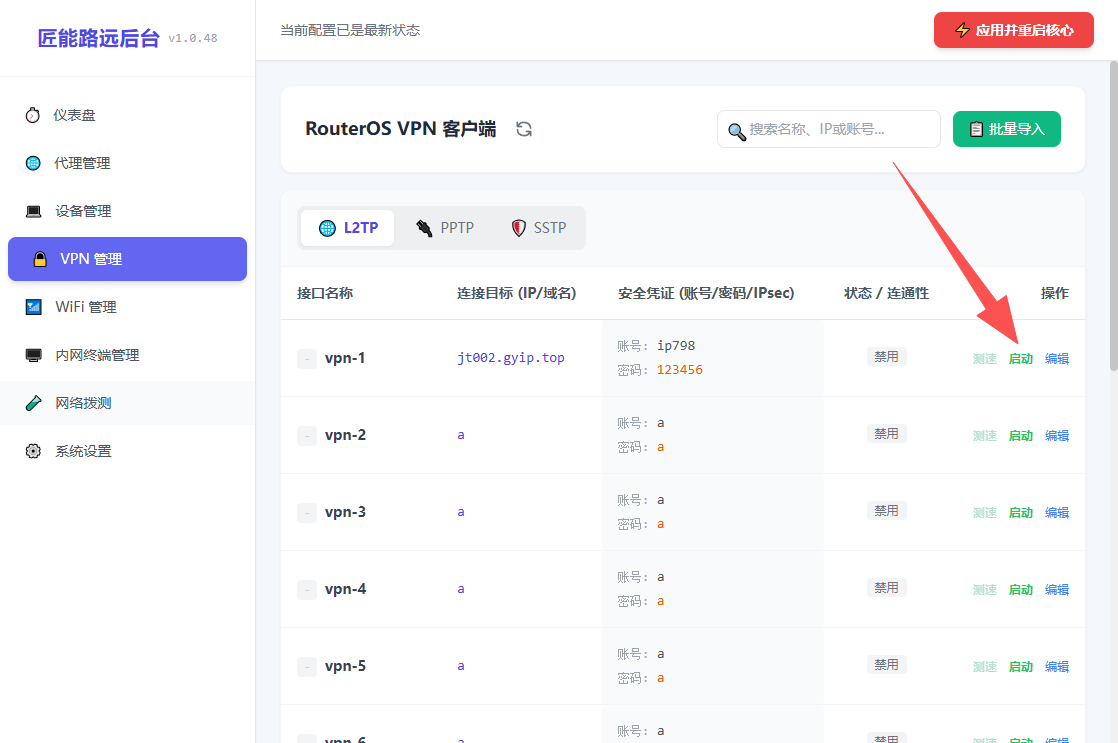1118x743 pixels.
Task: Focus the 搜索名称、IP或账号 search field
Action: pyautogui.click(x=829, y=129)
